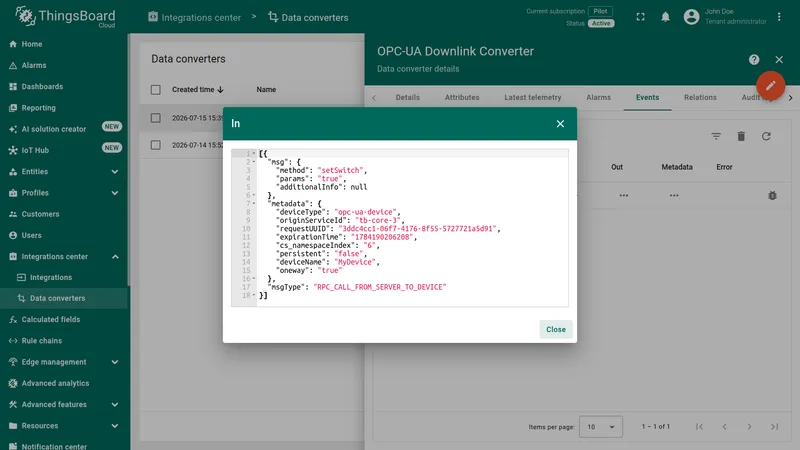This screenshot has width=800, height=450.
Task: Expand the Profiles menu chevron
Action: coord(115,193)
